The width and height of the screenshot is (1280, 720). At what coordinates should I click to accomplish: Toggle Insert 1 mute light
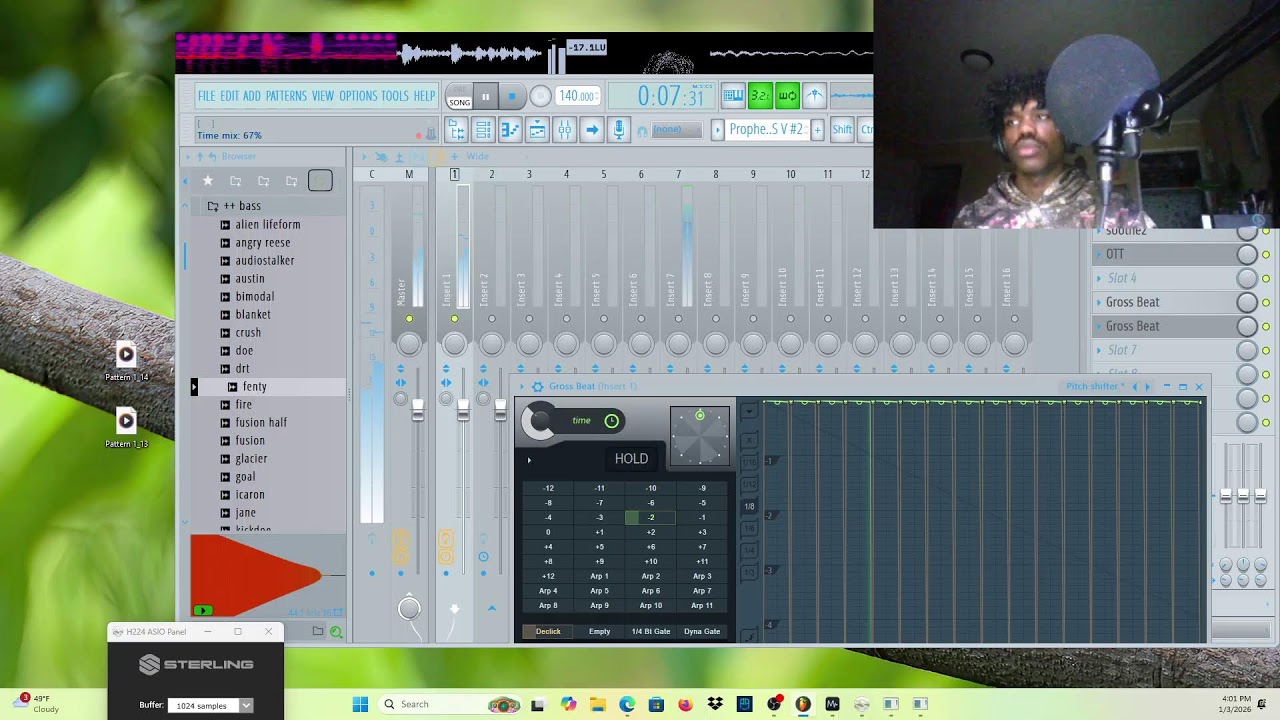click(454, 319)
